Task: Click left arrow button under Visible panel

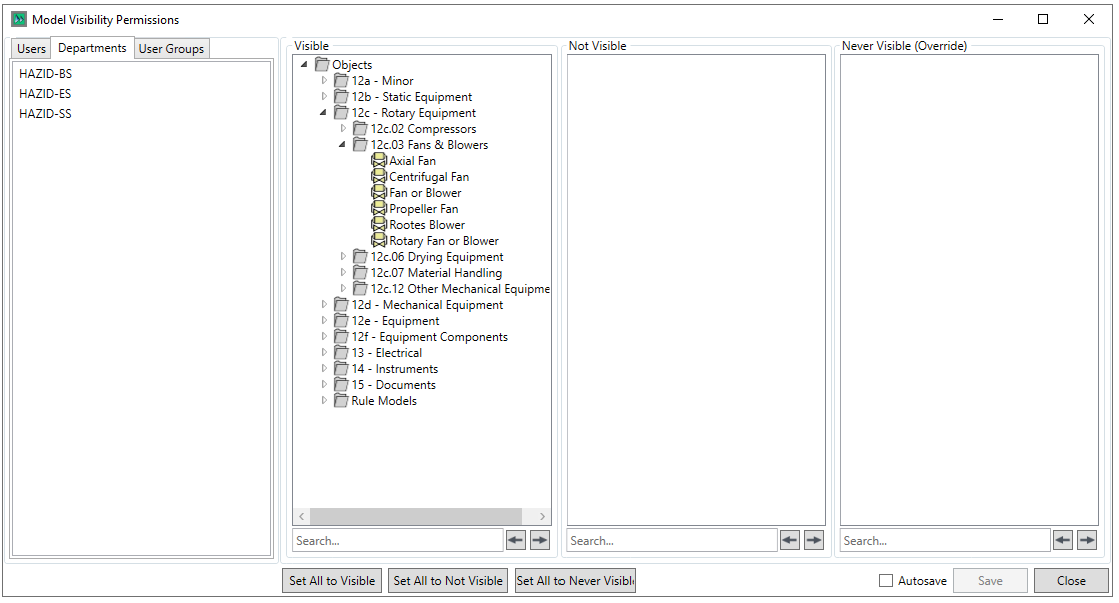Action: 516,540
